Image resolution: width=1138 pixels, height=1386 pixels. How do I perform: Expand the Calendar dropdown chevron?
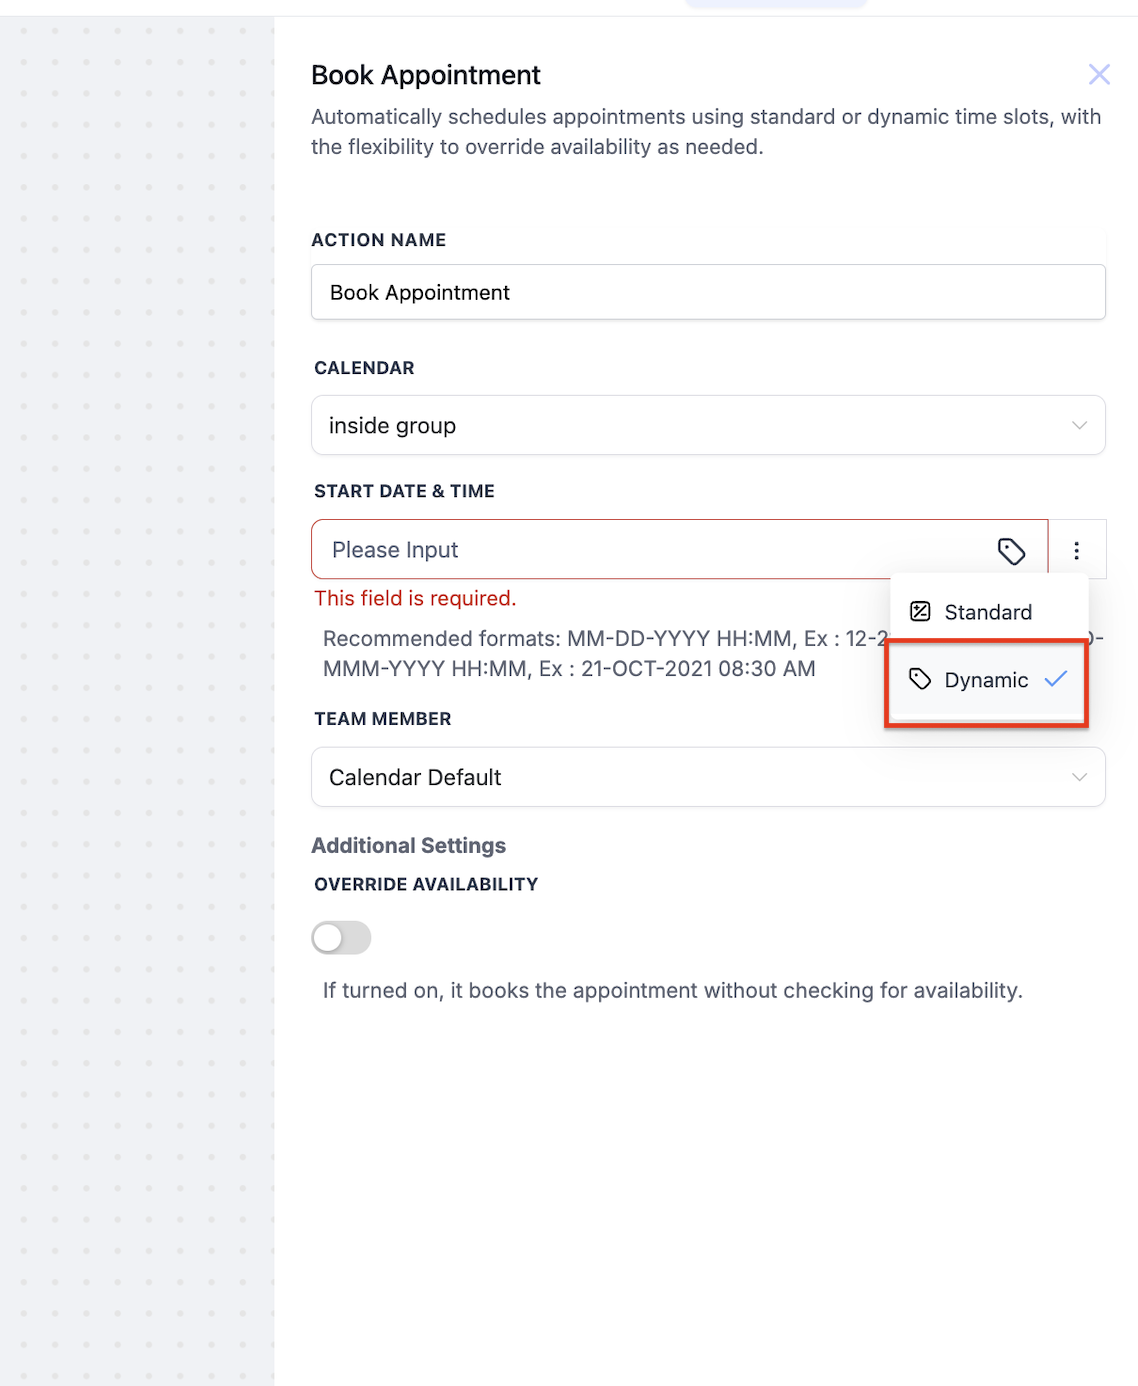[1079, 426]
